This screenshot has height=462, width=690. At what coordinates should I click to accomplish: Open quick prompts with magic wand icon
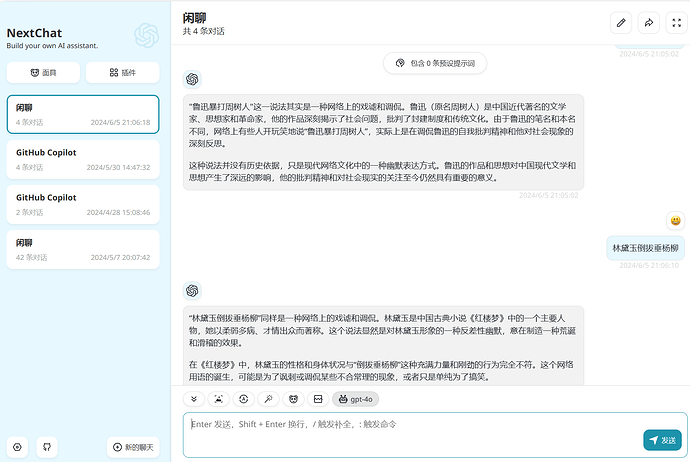pyautogui.click(x=268, y=399)
